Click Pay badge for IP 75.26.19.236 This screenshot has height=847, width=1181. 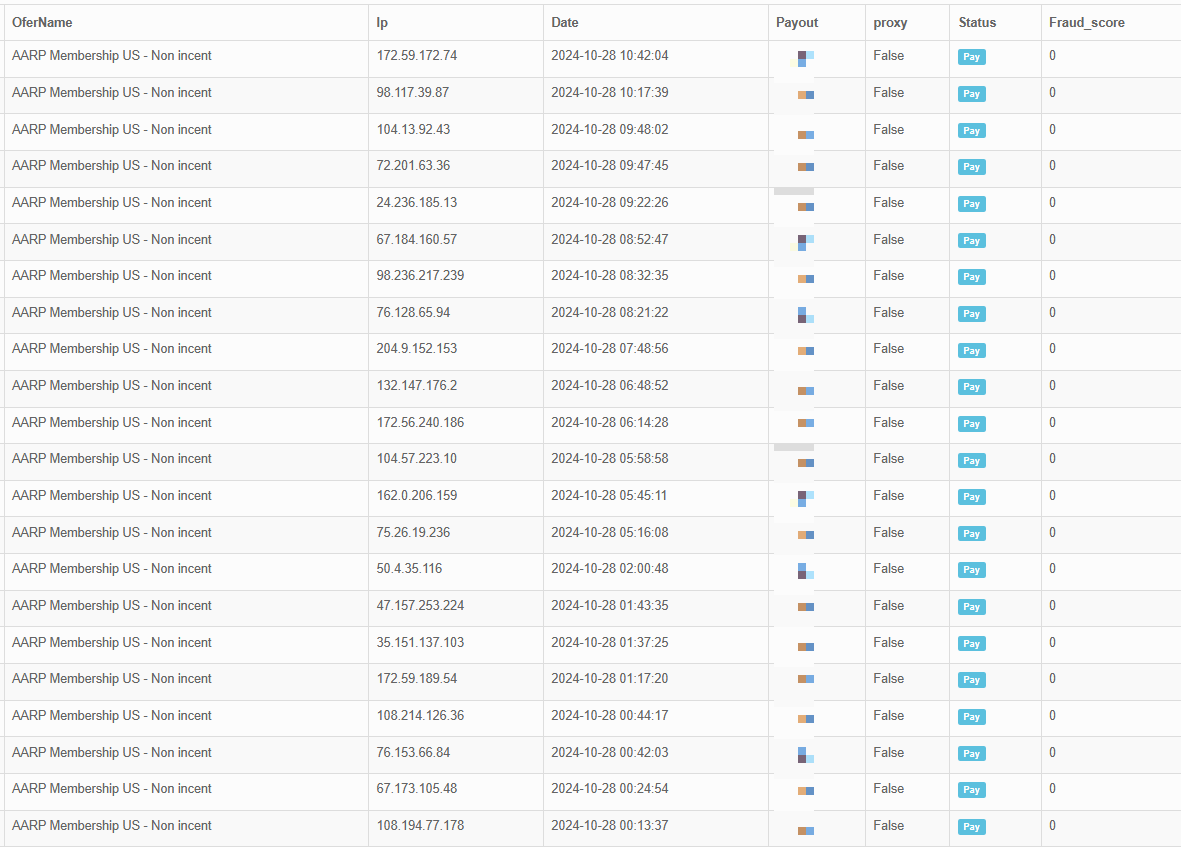972,533
